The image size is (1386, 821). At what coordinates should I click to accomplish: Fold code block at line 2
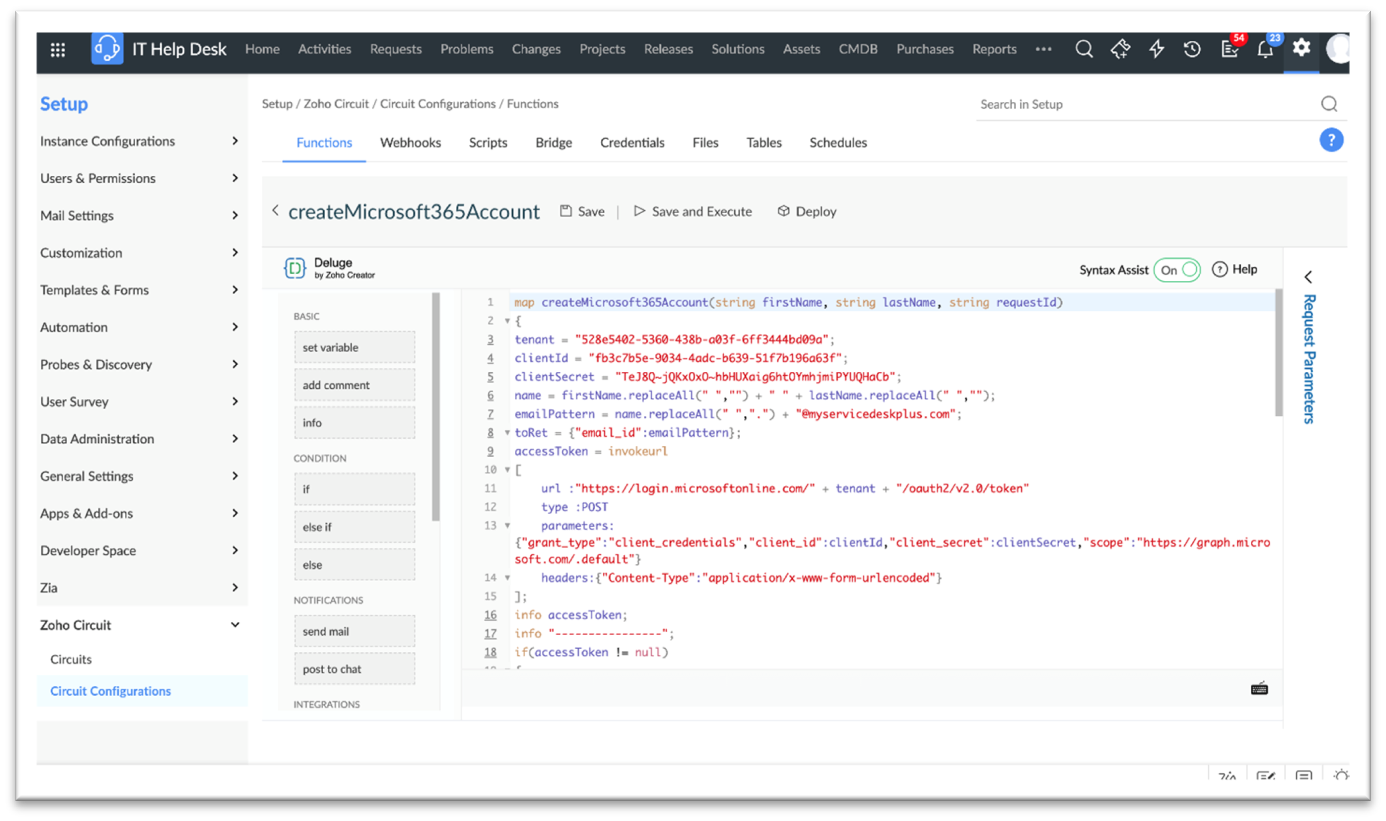point(507,321)
